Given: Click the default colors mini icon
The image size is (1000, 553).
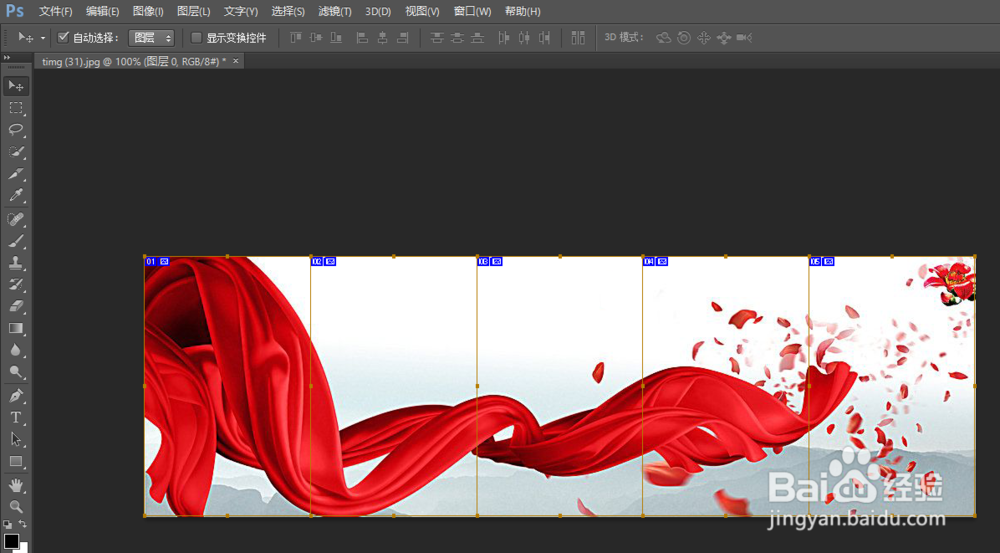Looking at the screenshot, I should (x=7, y=524).
